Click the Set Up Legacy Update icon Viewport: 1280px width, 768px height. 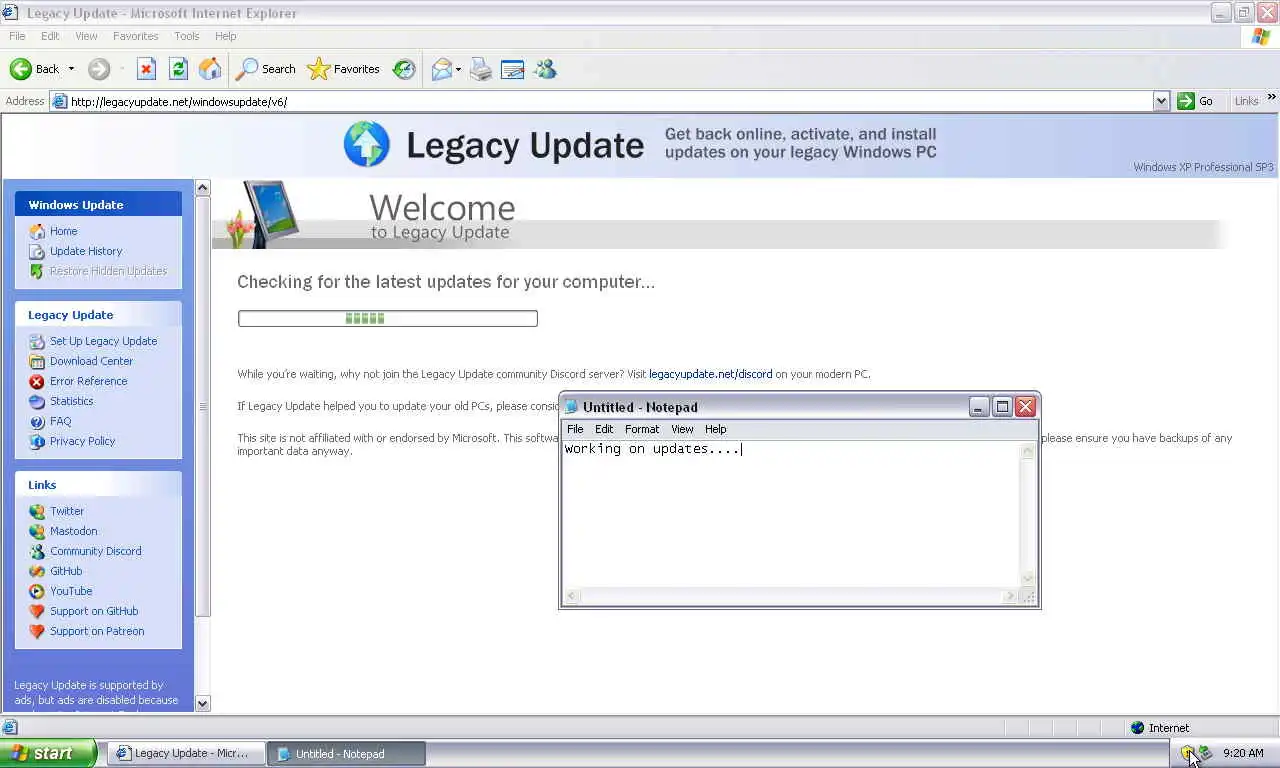(x=37, y=341)
